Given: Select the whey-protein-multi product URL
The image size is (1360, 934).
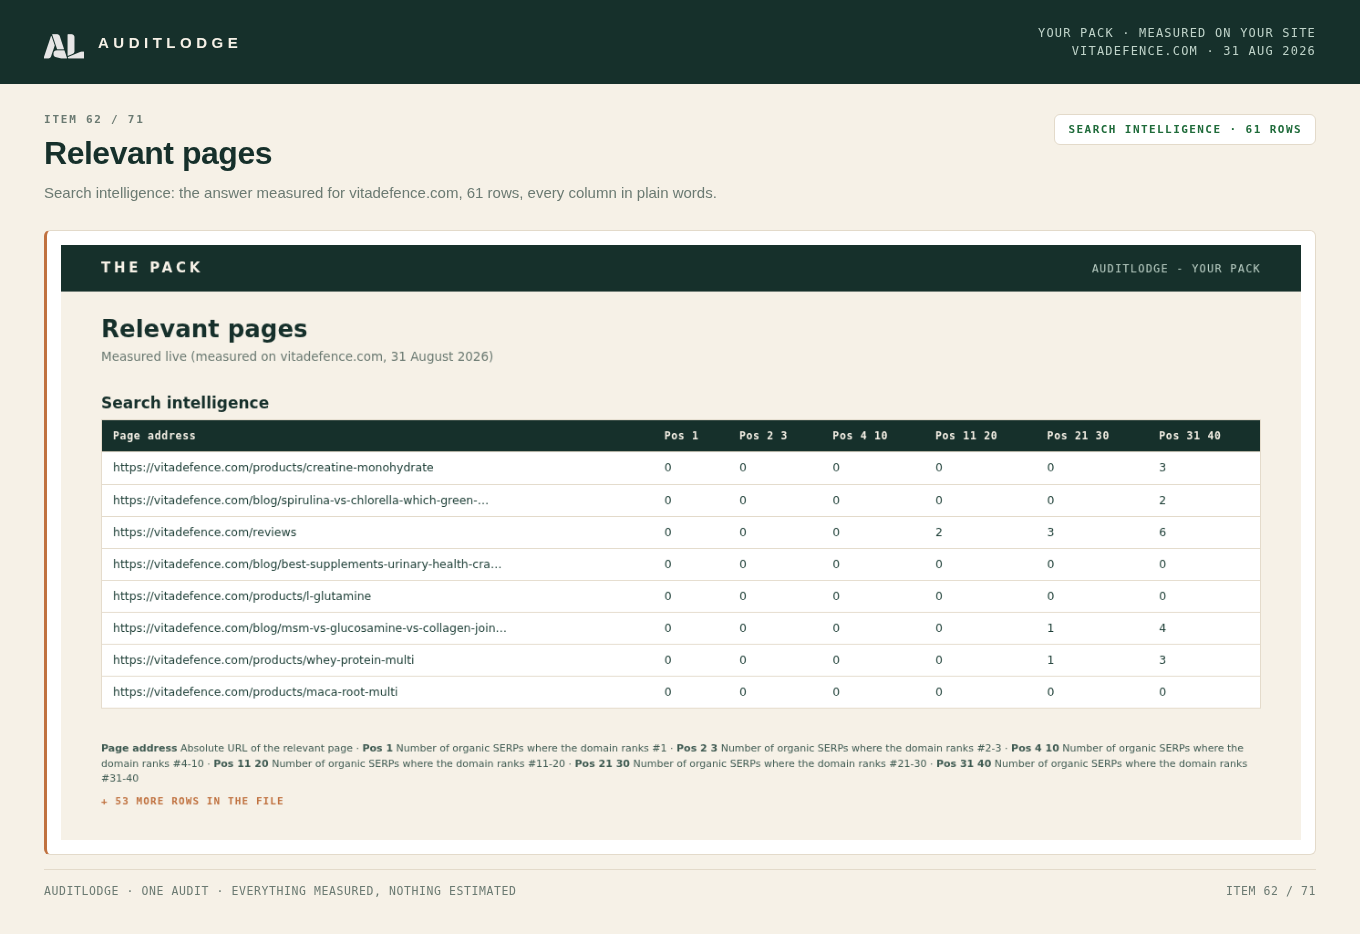Looking at the screenshot, I should (x=264, y=660).
